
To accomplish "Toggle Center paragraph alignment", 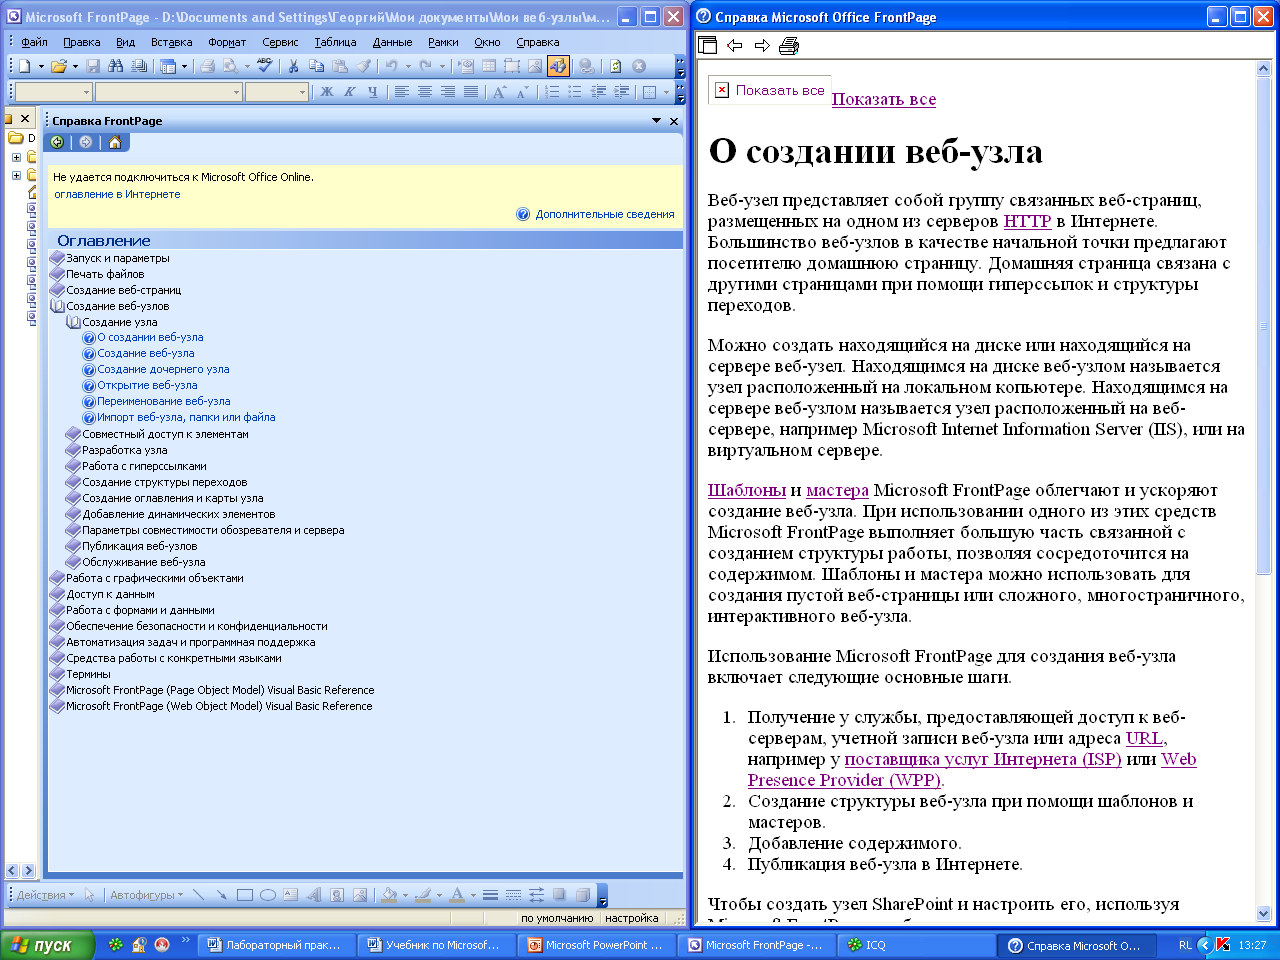I will click(424, 92).
